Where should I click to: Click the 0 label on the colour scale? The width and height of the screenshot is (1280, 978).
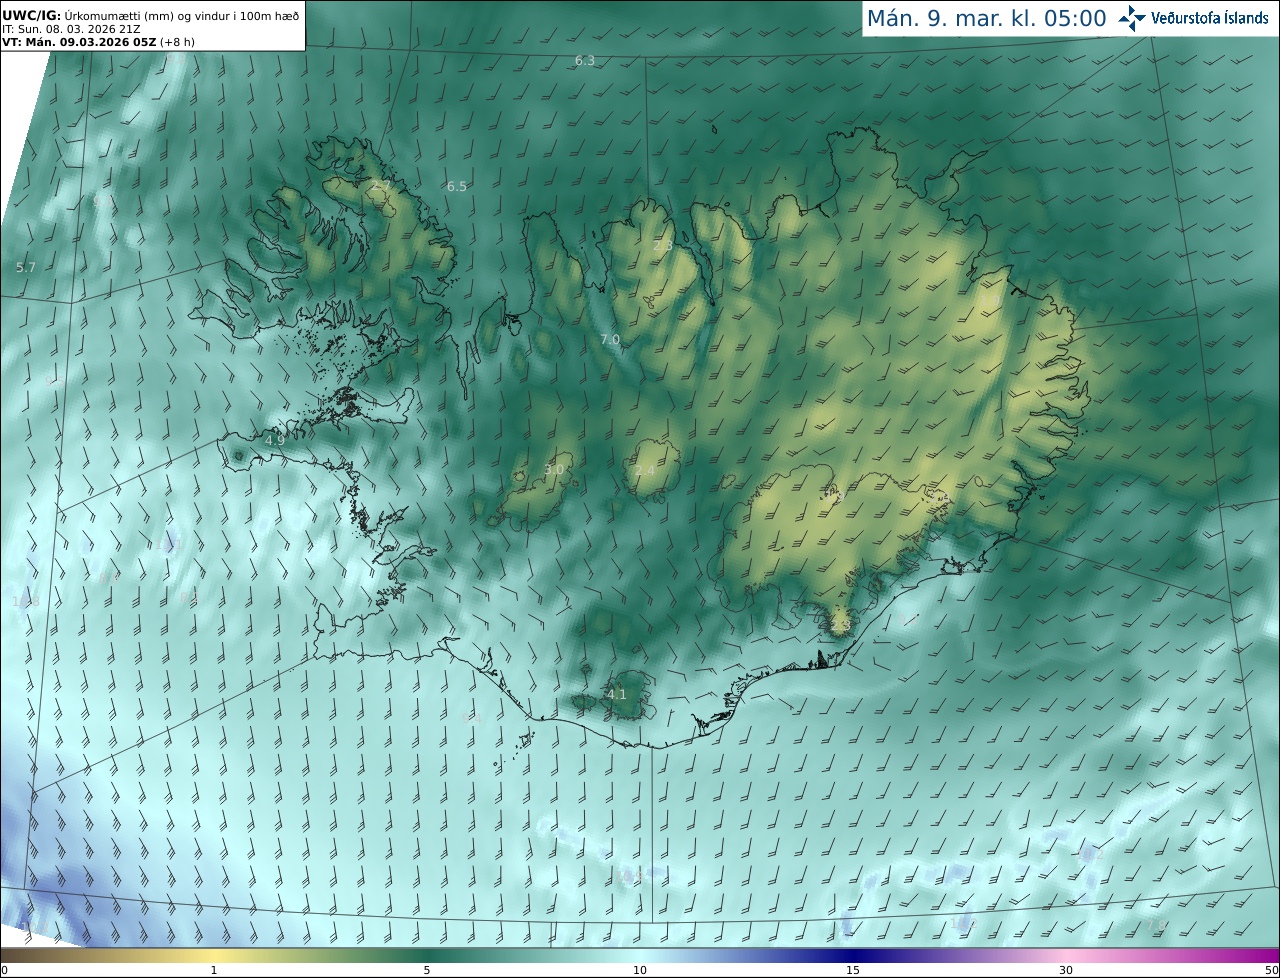4,970
